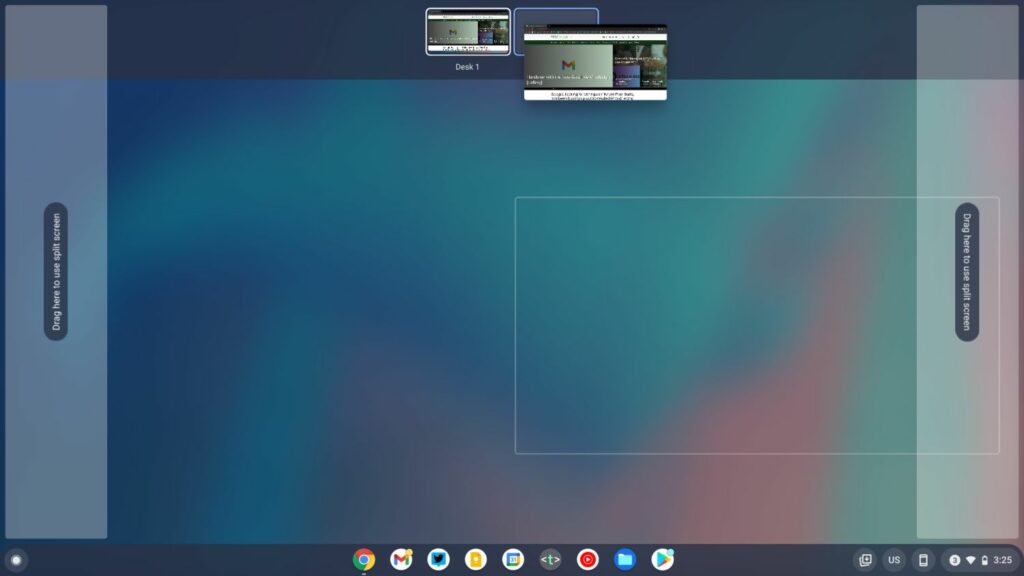Select Desk 1
The height and width of the screenshot is (576, 1024).
[x=467, y=32]
